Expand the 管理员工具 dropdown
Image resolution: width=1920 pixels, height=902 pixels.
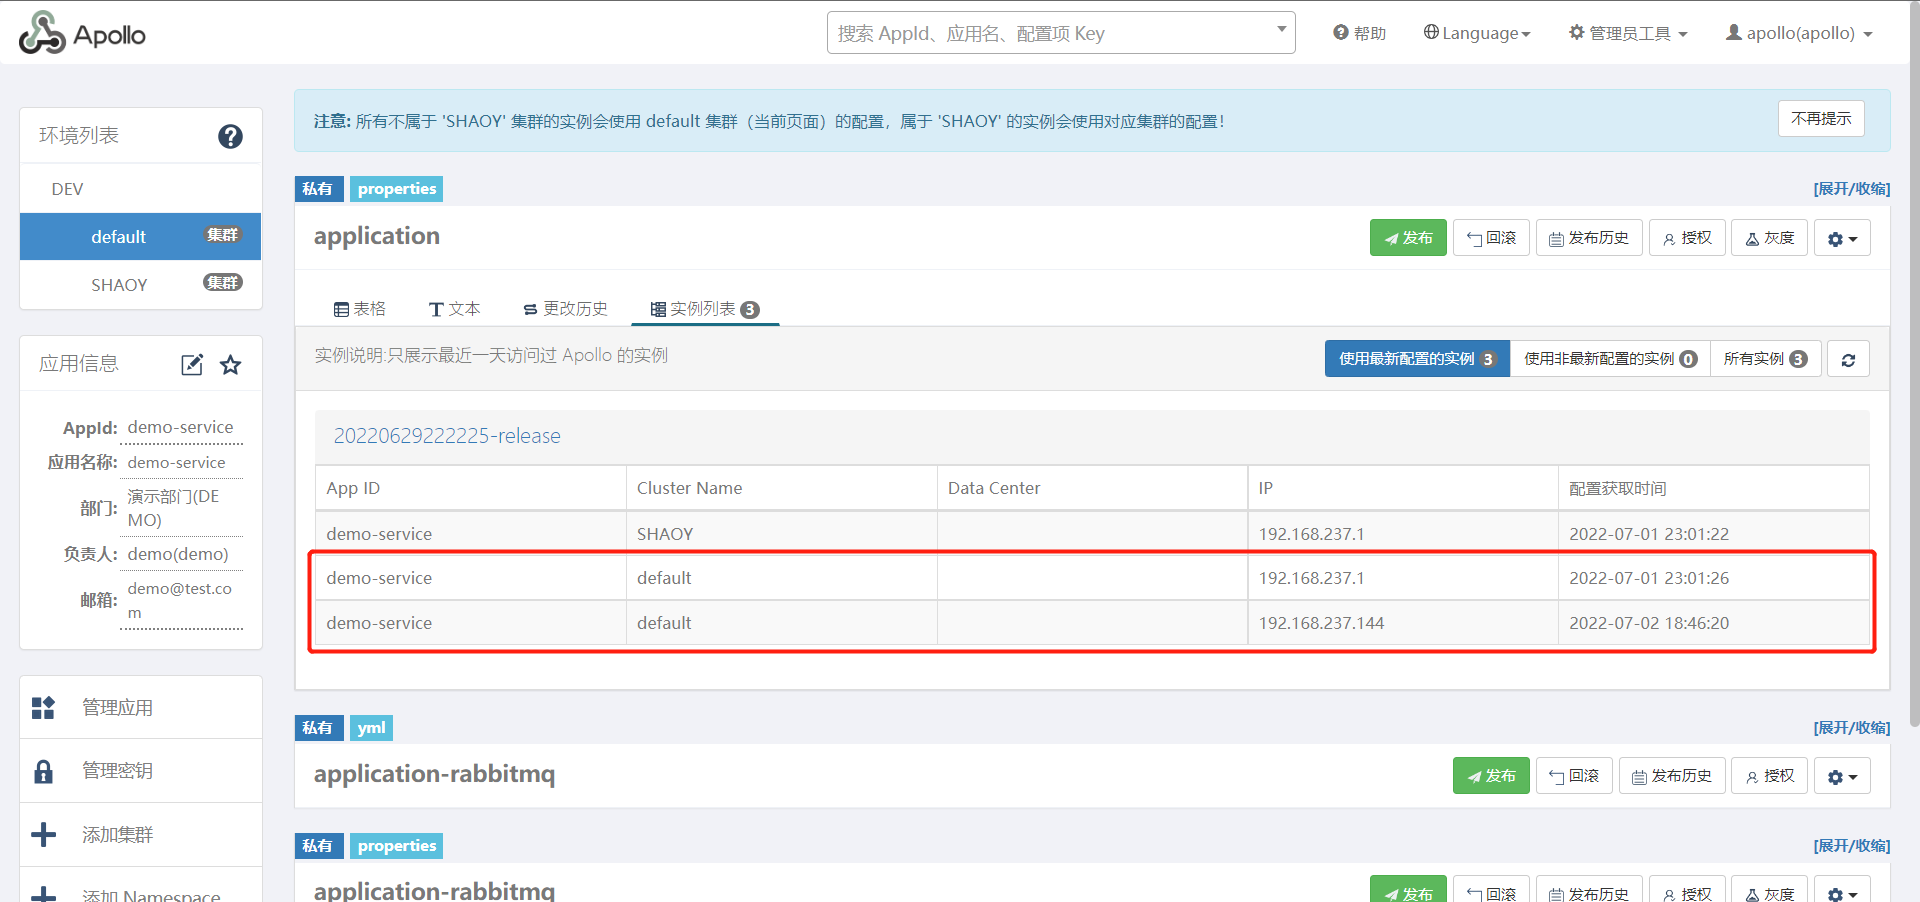coord(1628,33)
